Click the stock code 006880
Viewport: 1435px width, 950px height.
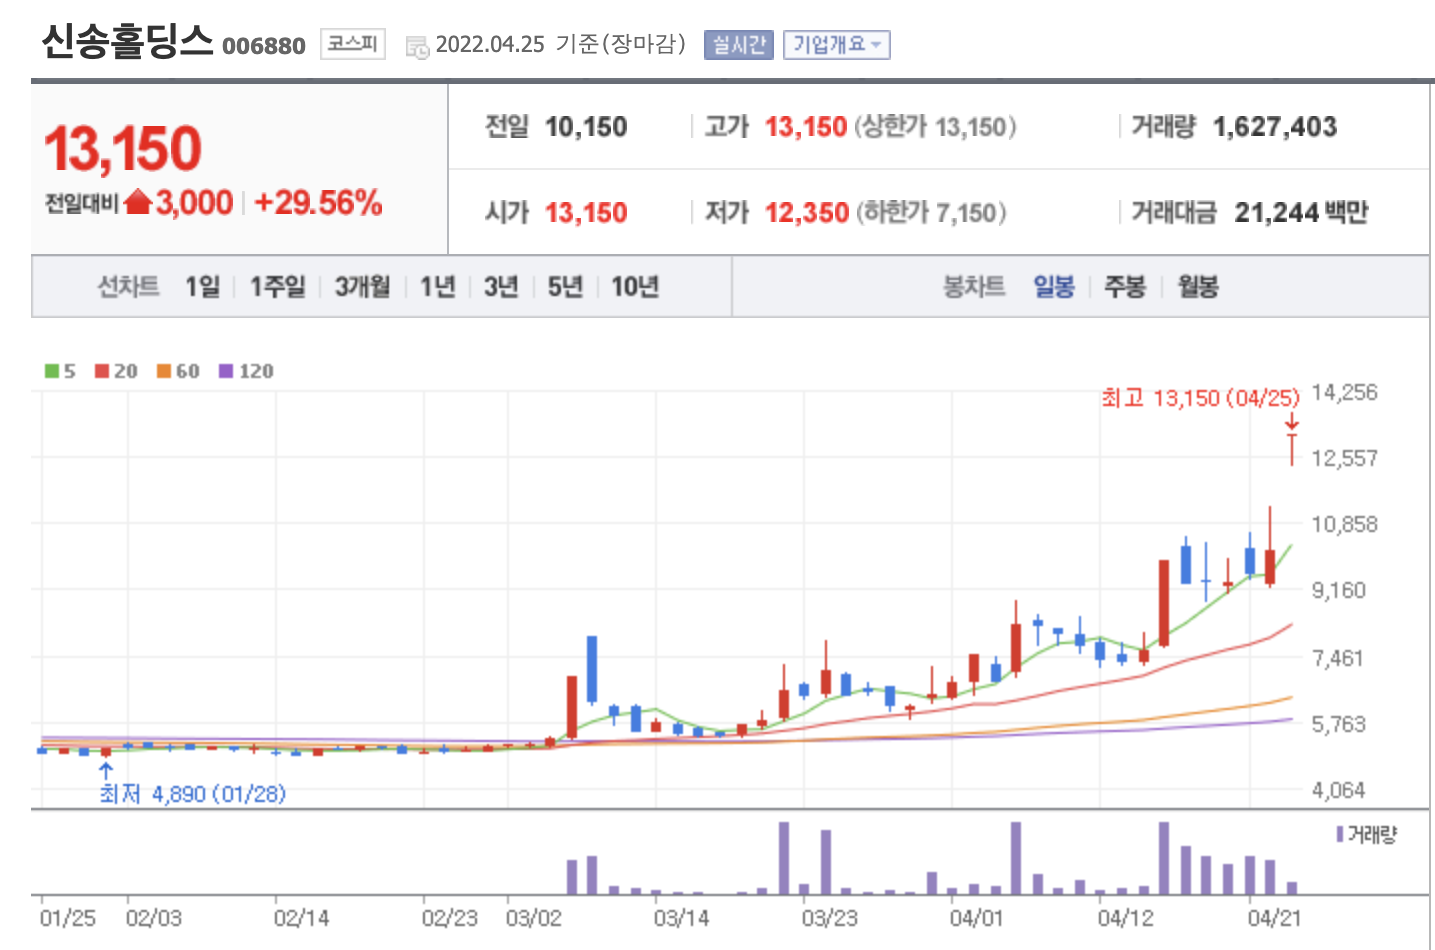(264, 46)
